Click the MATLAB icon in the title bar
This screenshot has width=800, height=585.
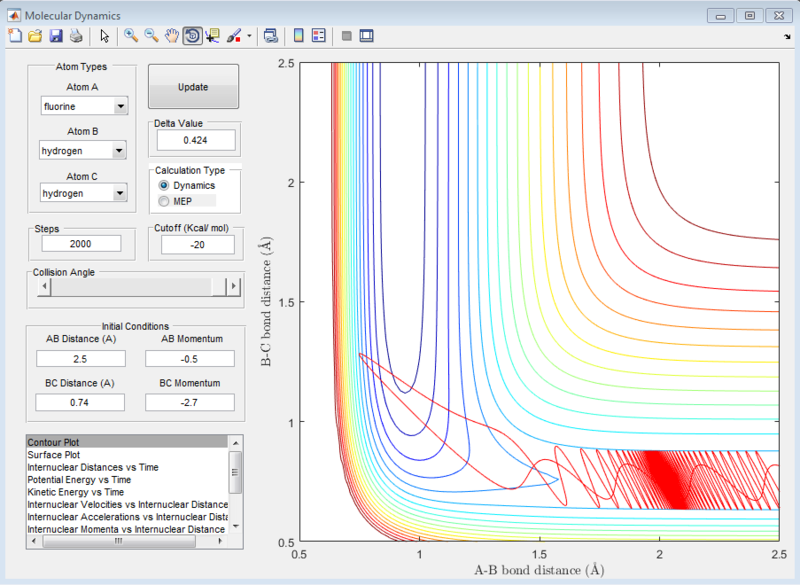point(14,15)
